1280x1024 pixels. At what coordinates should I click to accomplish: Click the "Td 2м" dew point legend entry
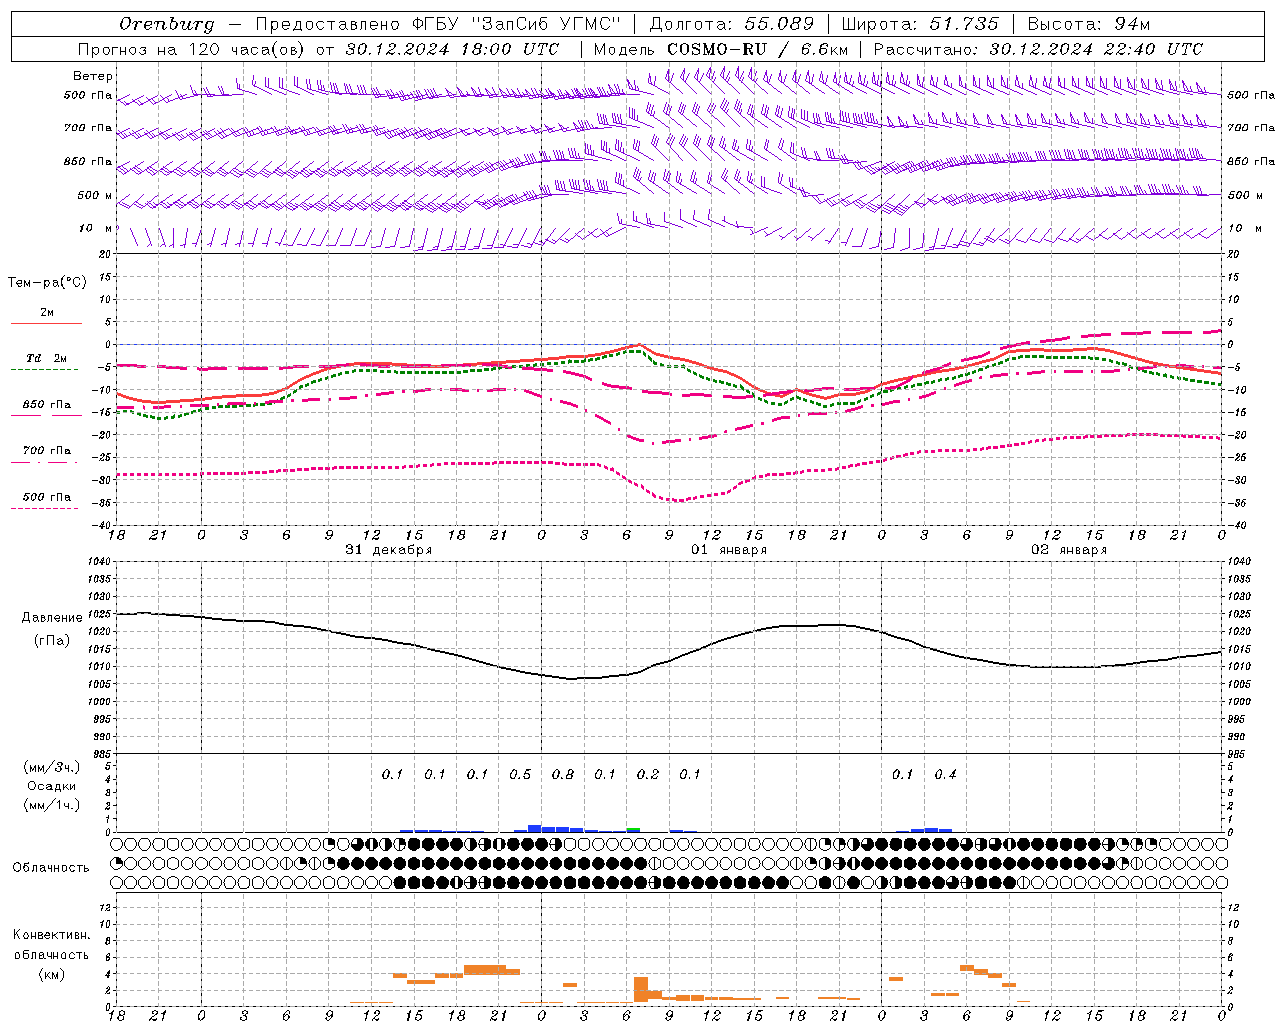47,358
